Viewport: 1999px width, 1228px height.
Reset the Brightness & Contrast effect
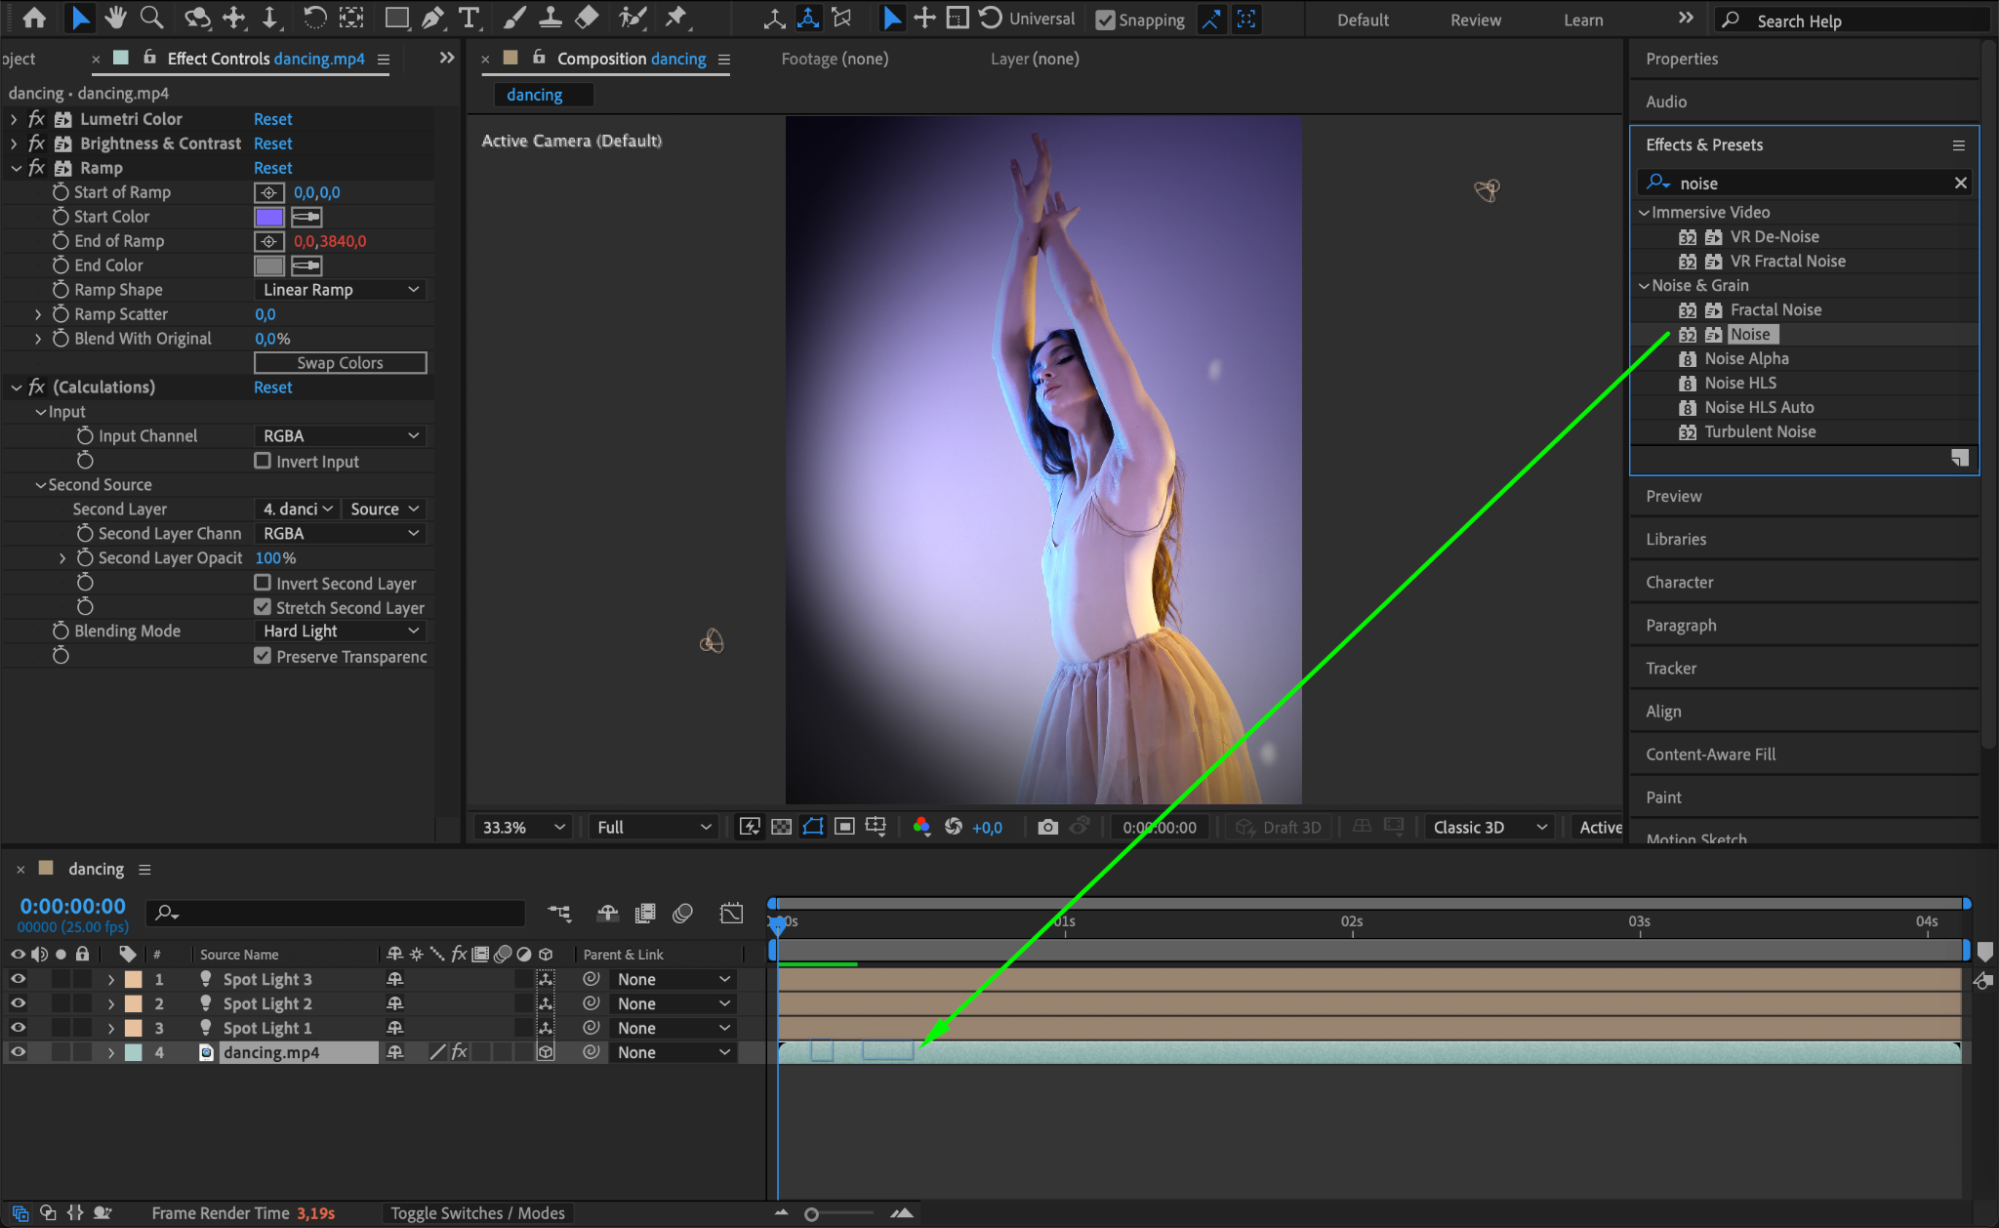(x=272, y=144)
